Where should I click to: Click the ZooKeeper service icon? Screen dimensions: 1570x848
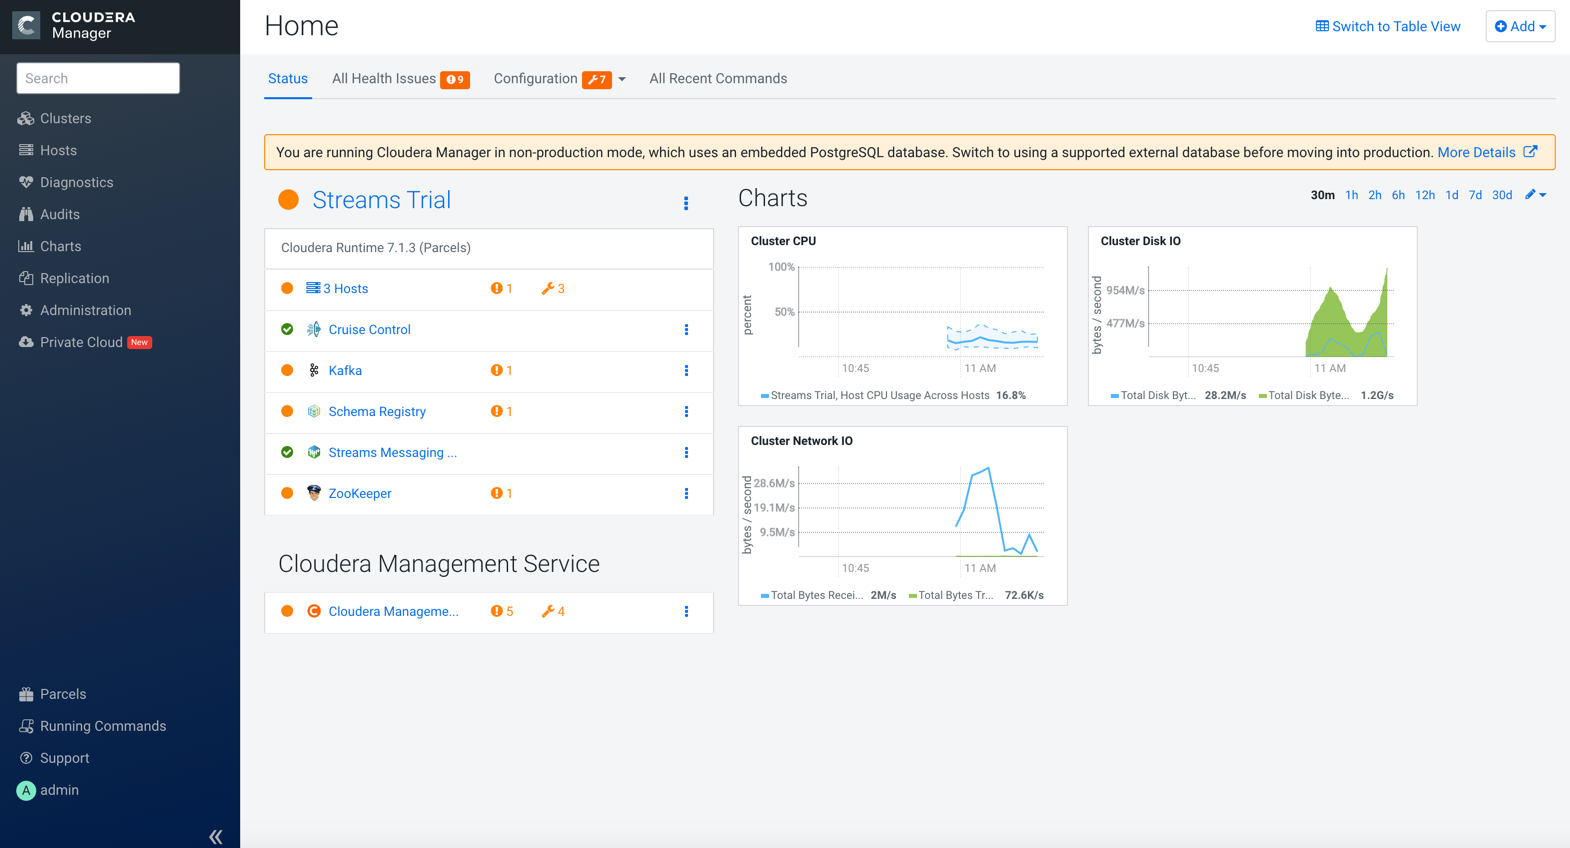click(x=314, y=493)
